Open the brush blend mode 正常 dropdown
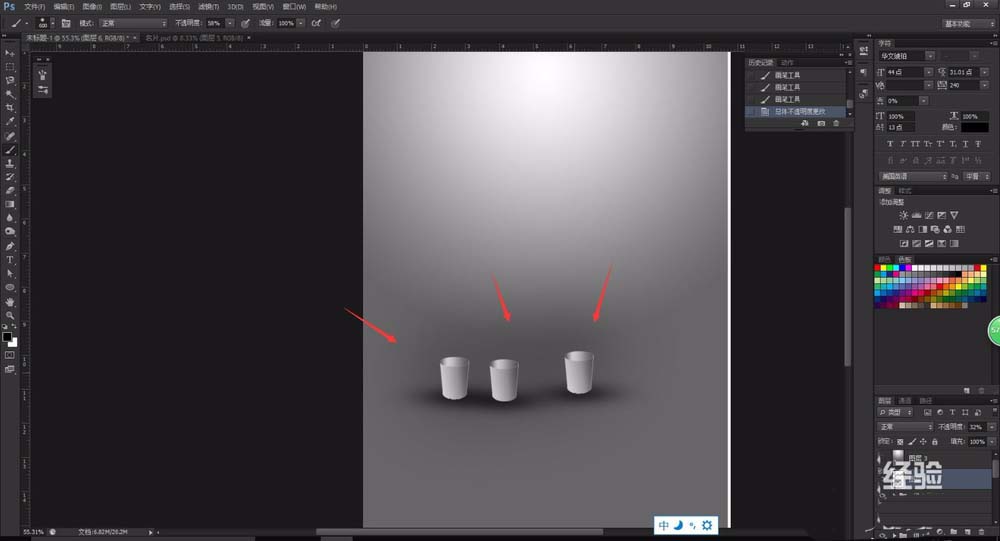The image size is (1000, 541). [133, 23]
